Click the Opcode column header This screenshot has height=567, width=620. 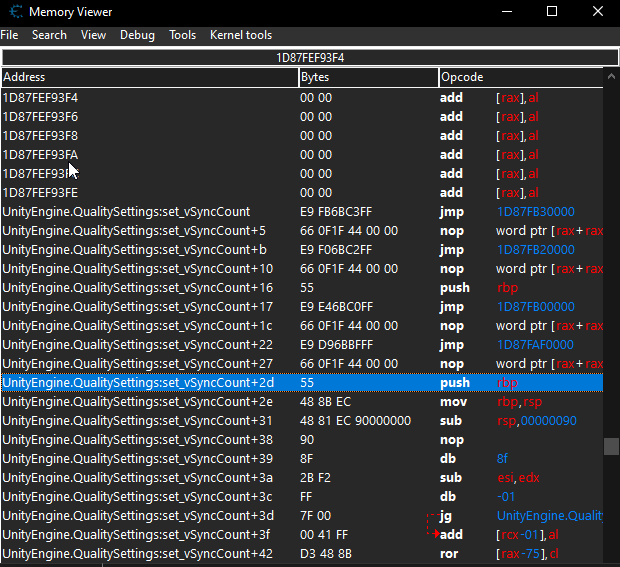tap(520, 77)
